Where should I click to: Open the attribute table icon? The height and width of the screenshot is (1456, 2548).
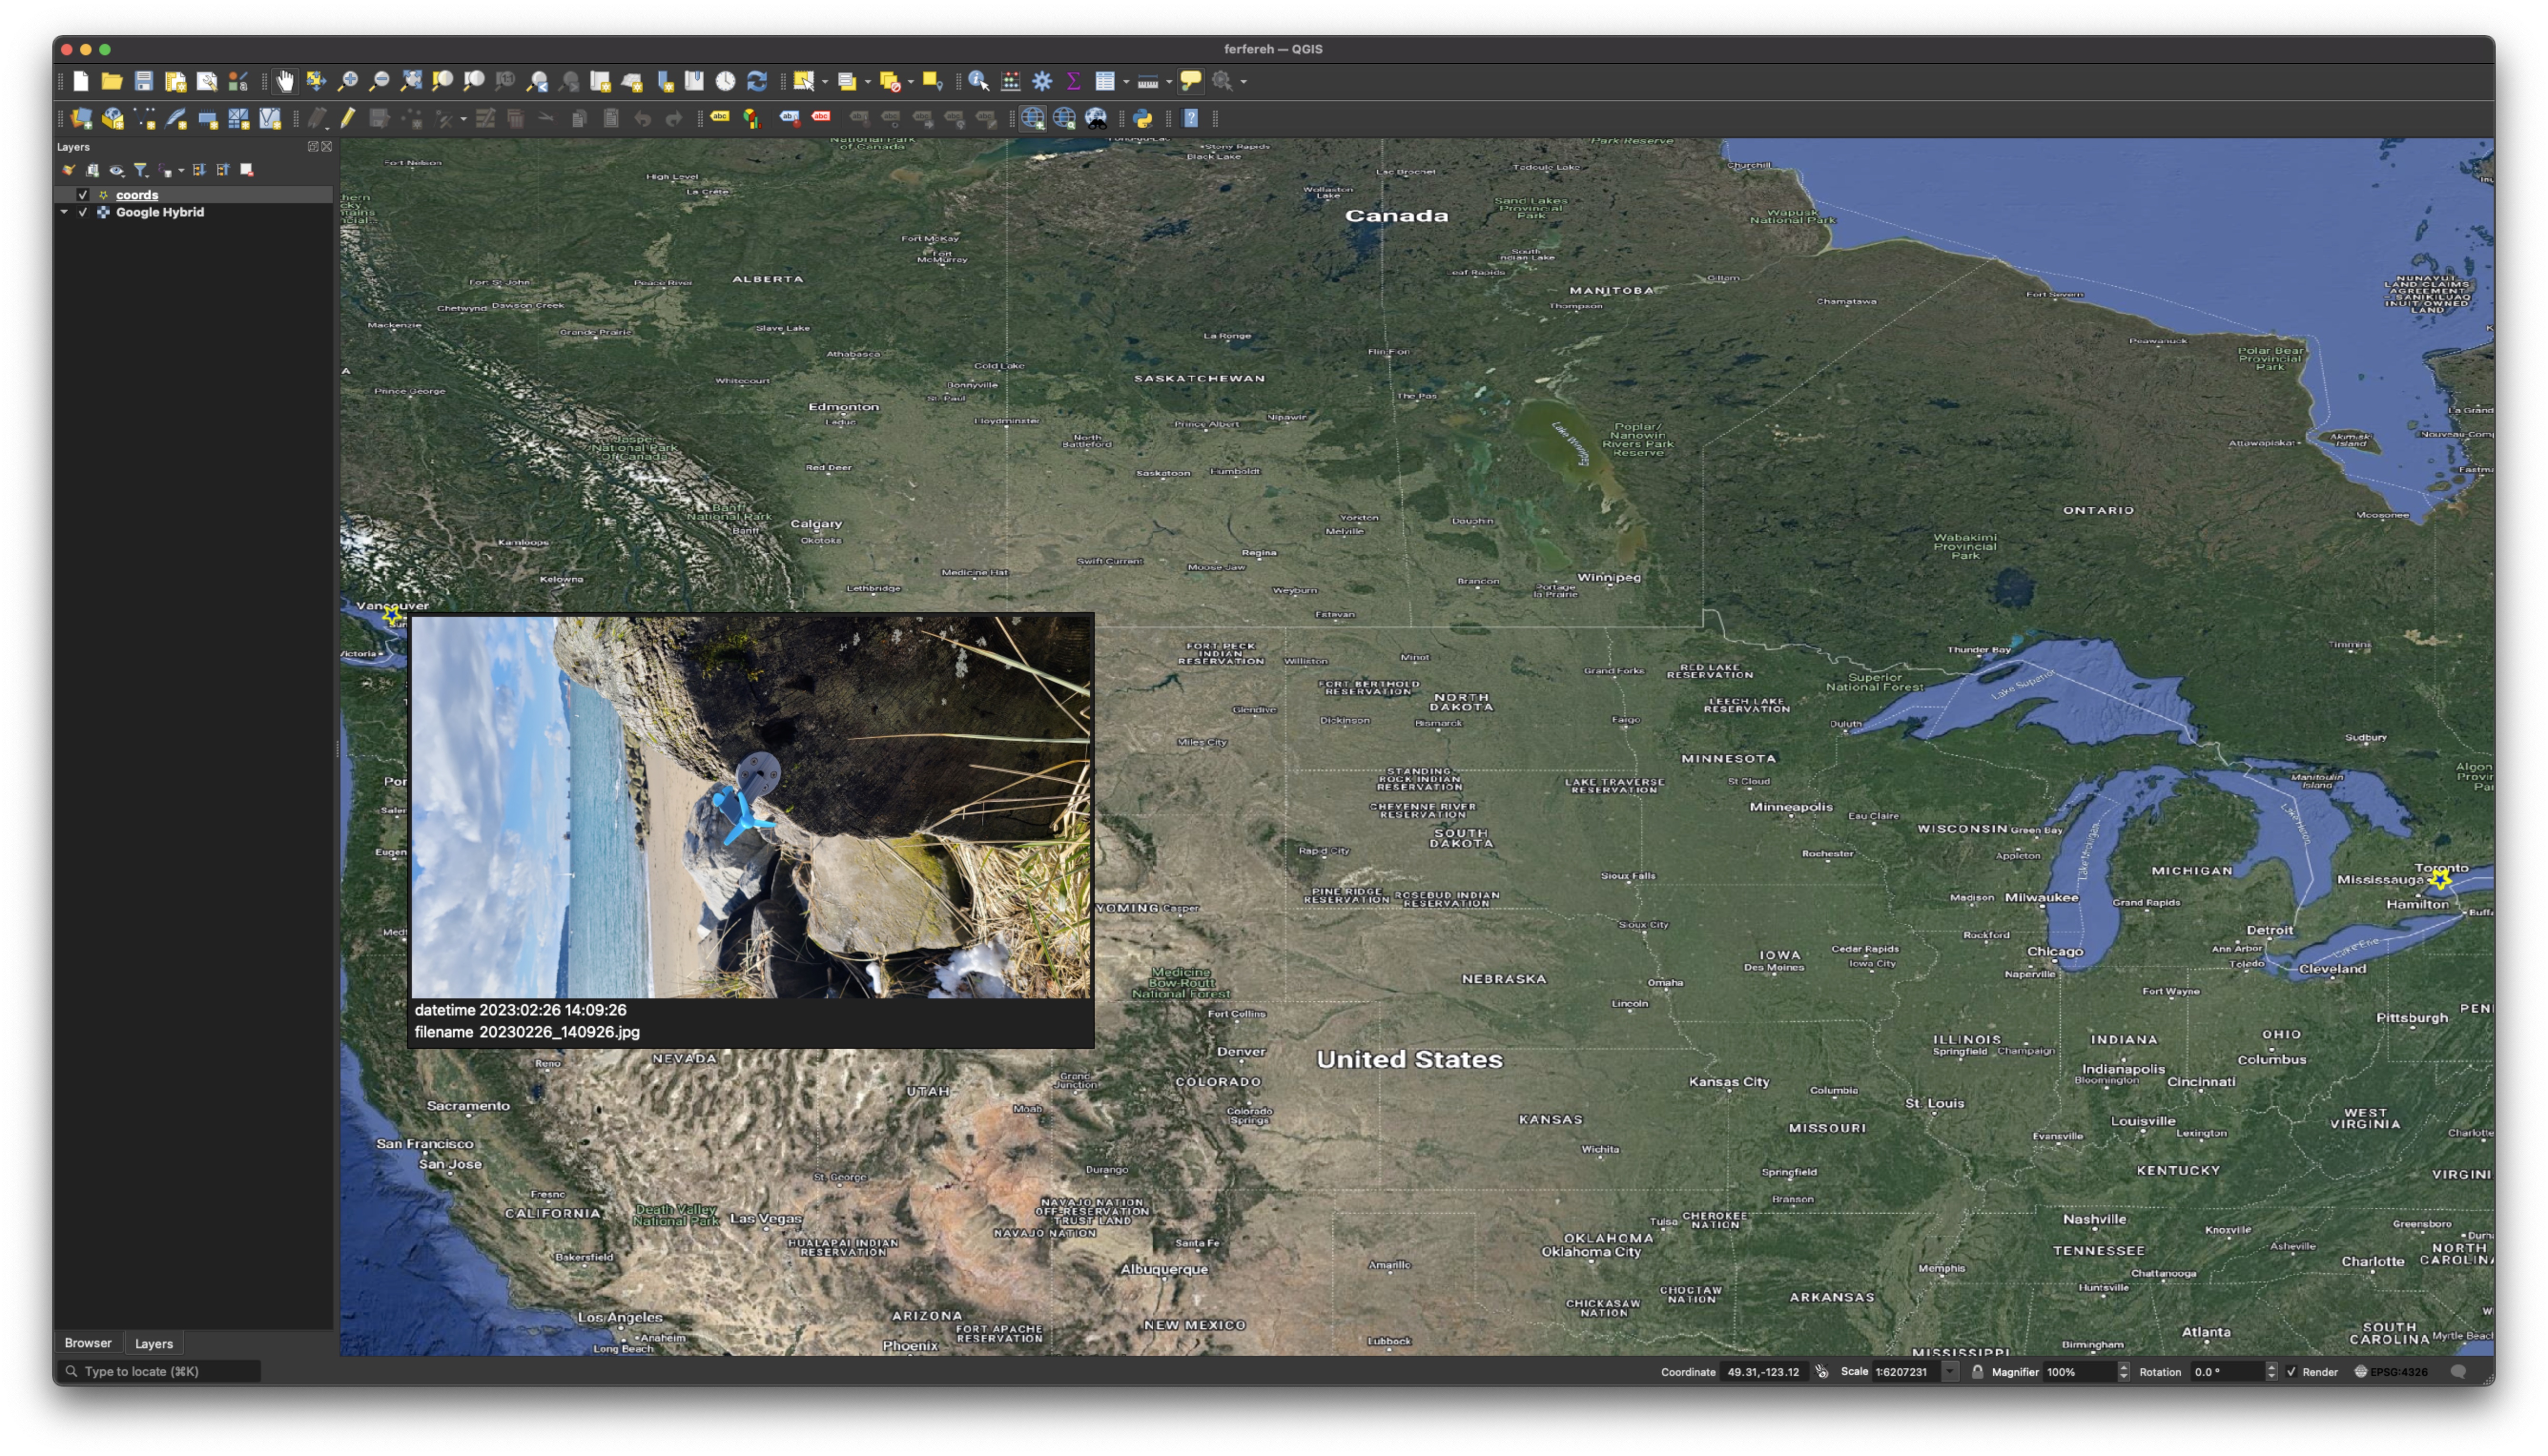[x=1105, y=82]
